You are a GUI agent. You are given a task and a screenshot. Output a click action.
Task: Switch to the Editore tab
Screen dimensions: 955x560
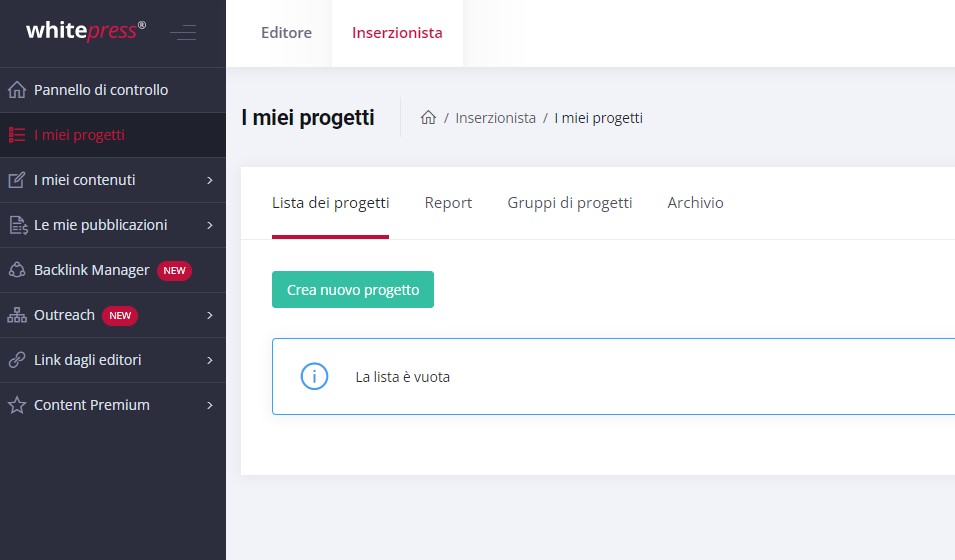[286, 33]
